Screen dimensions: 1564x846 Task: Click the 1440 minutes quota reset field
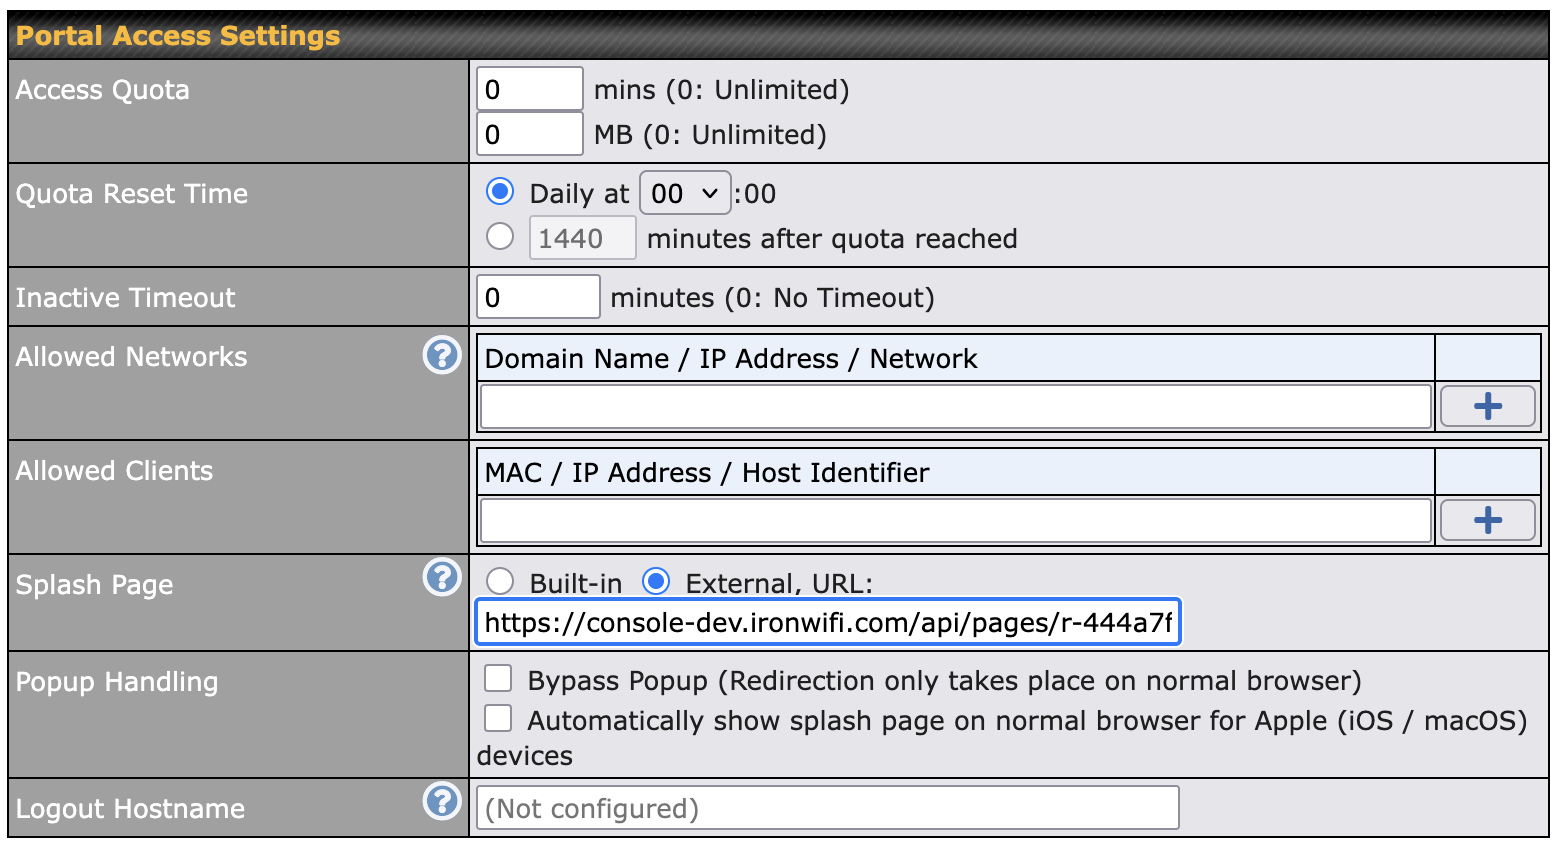coord(582,238)
